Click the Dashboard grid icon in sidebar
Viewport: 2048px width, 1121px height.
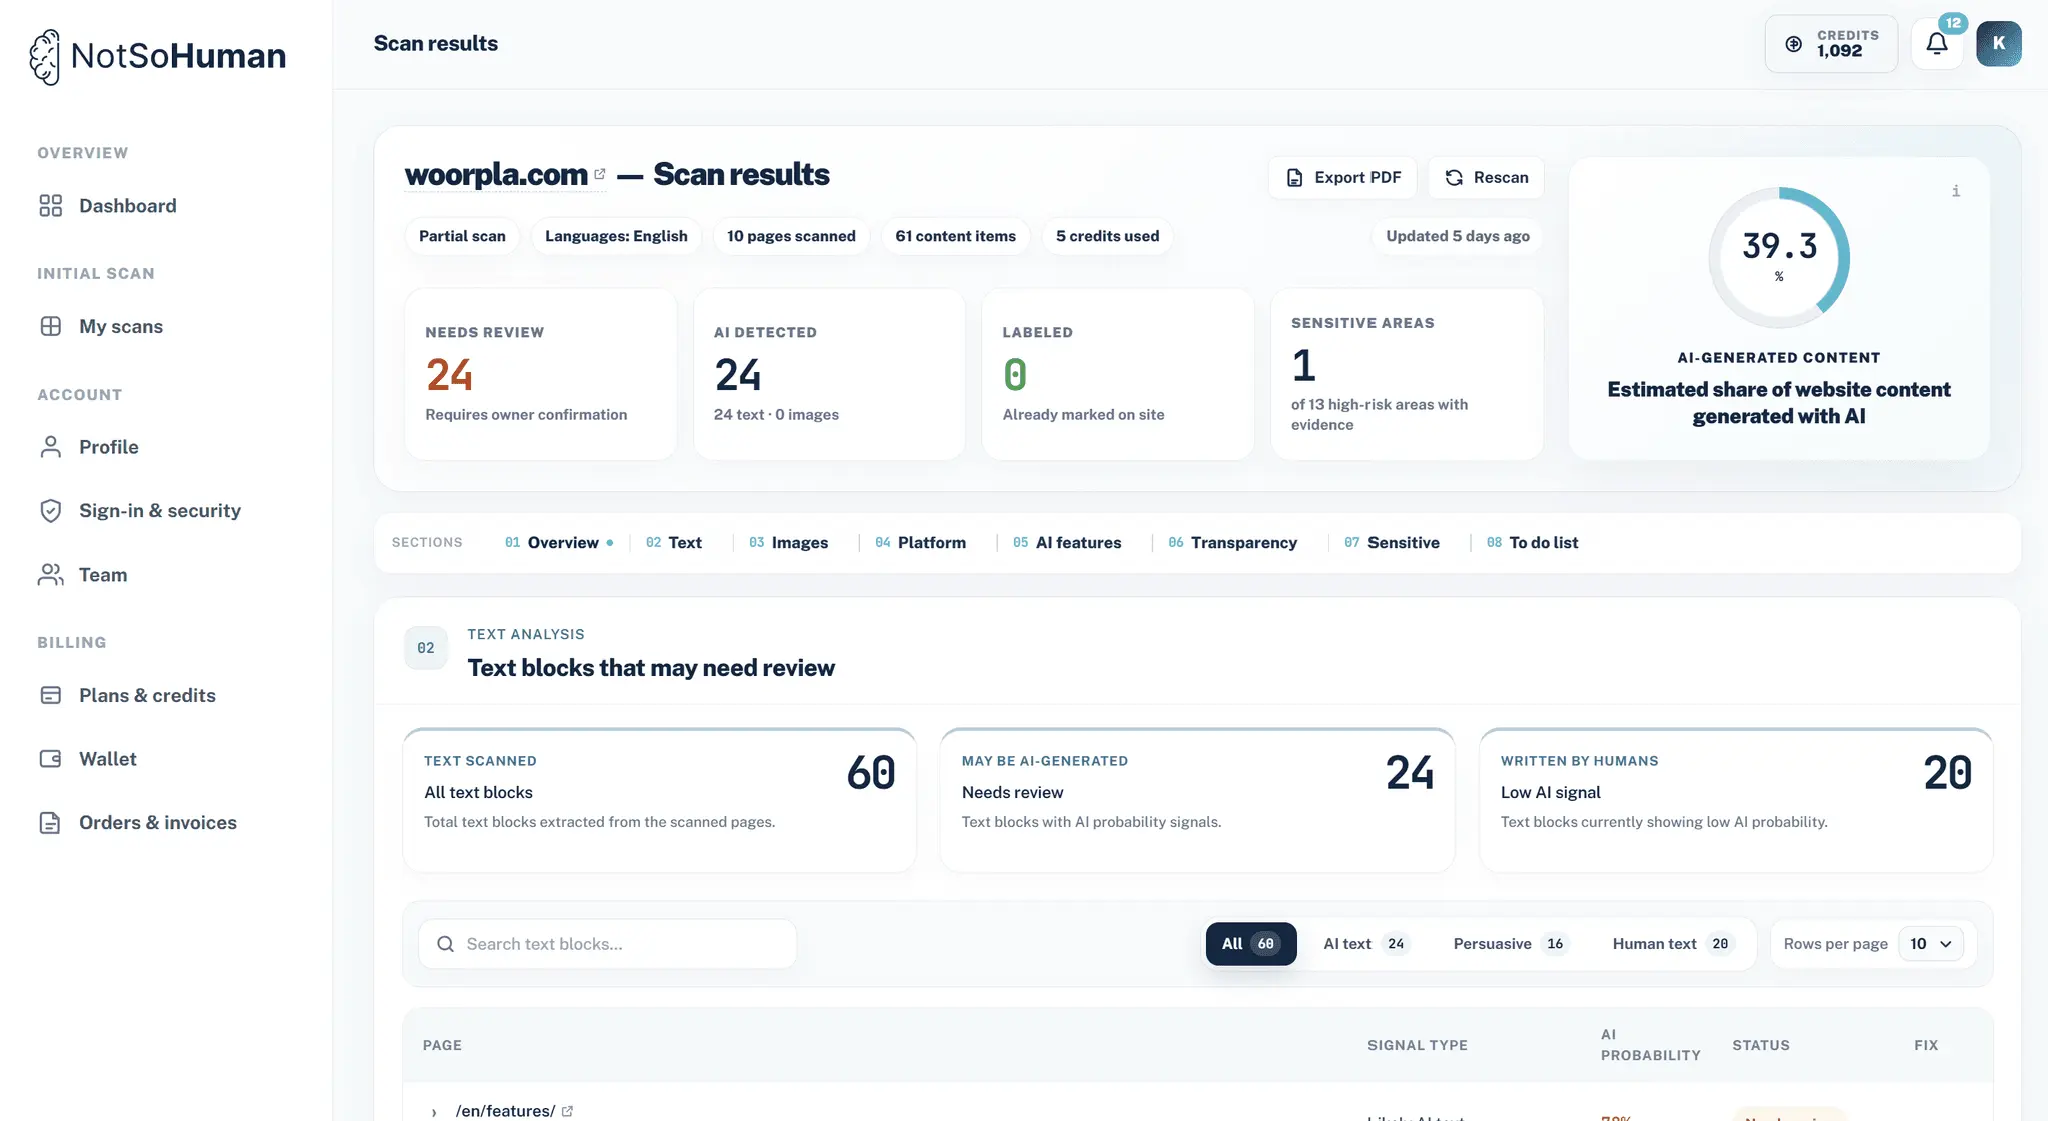click(50, 206)
